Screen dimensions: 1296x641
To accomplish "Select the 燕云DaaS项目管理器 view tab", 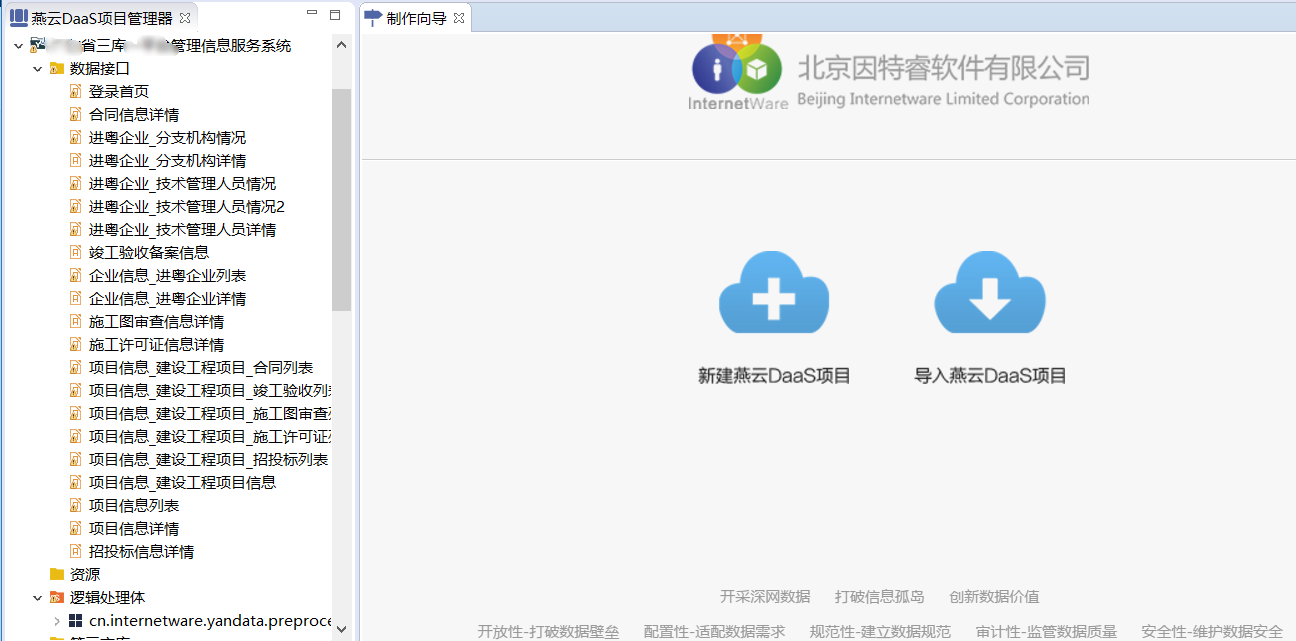I will coord(102,18).
